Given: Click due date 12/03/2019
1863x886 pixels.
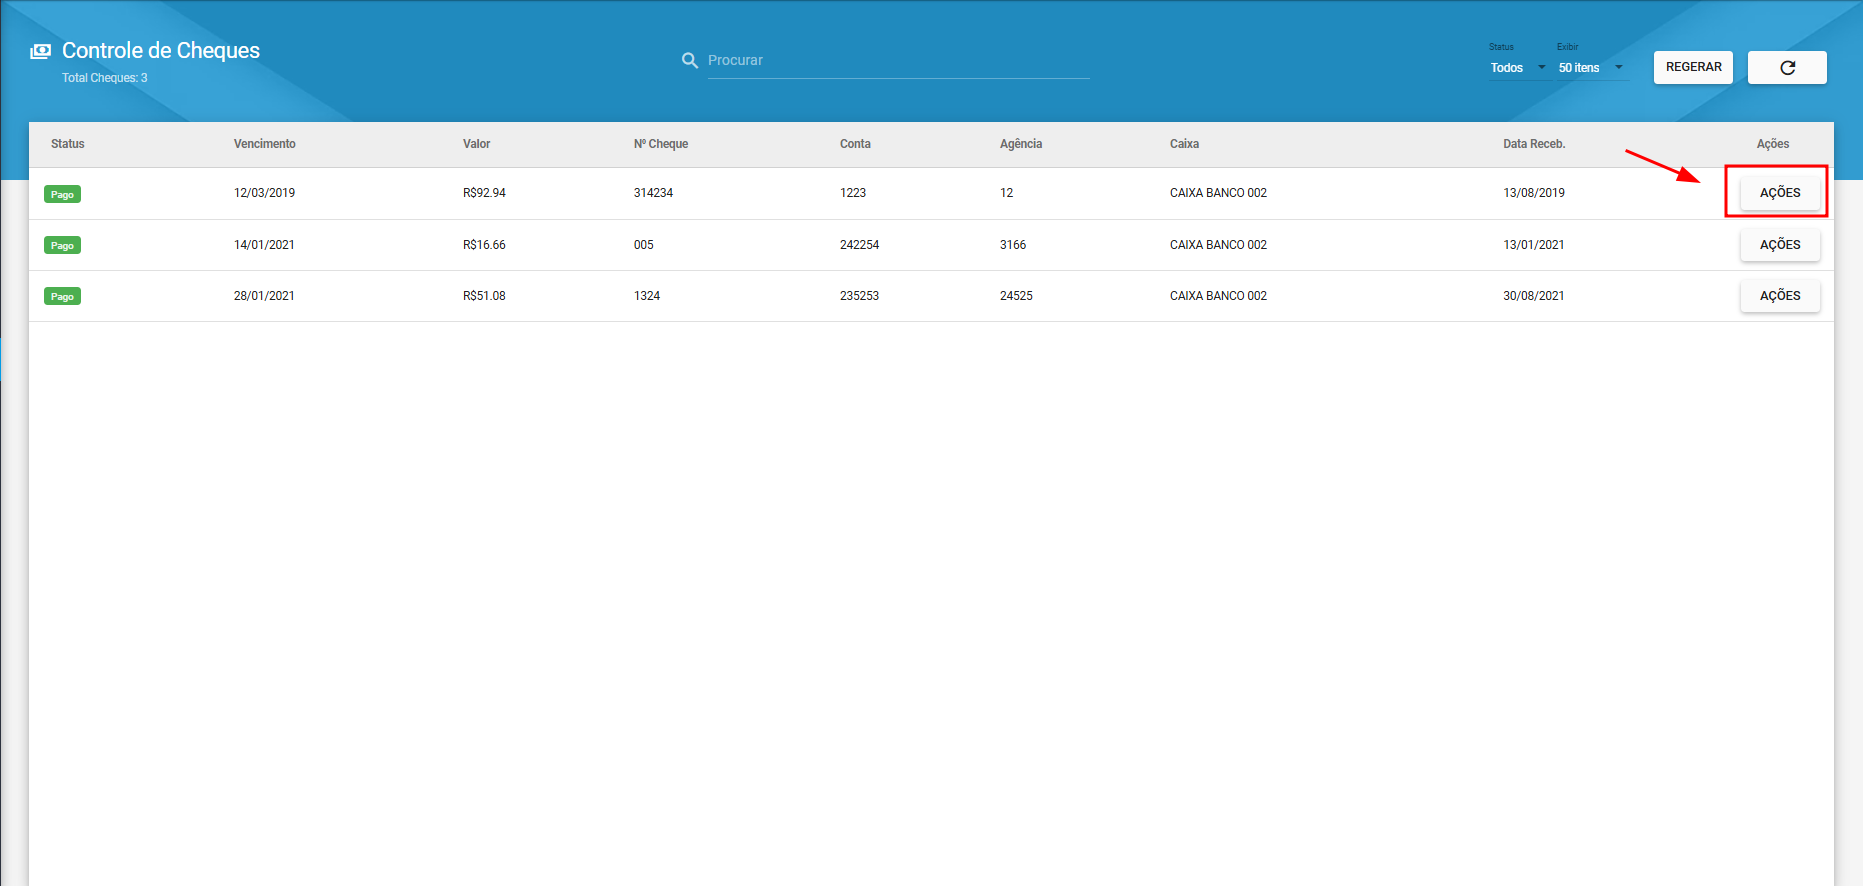Looking at the screenshot, I should coord(264,193).
